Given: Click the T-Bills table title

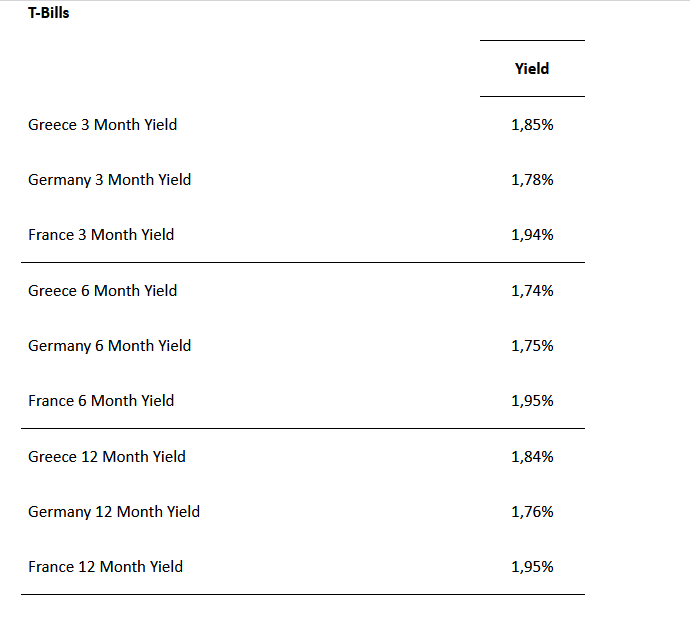Looking at the screenshot, I should click(48, 14).
